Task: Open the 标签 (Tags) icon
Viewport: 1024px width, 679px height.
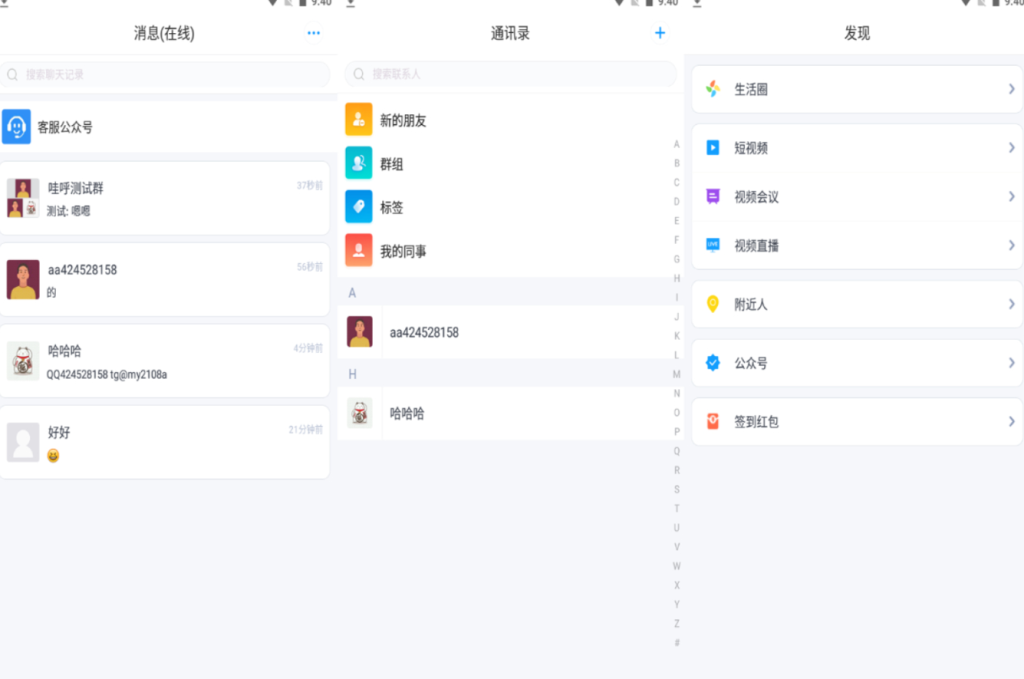Action: pos(357,207)
